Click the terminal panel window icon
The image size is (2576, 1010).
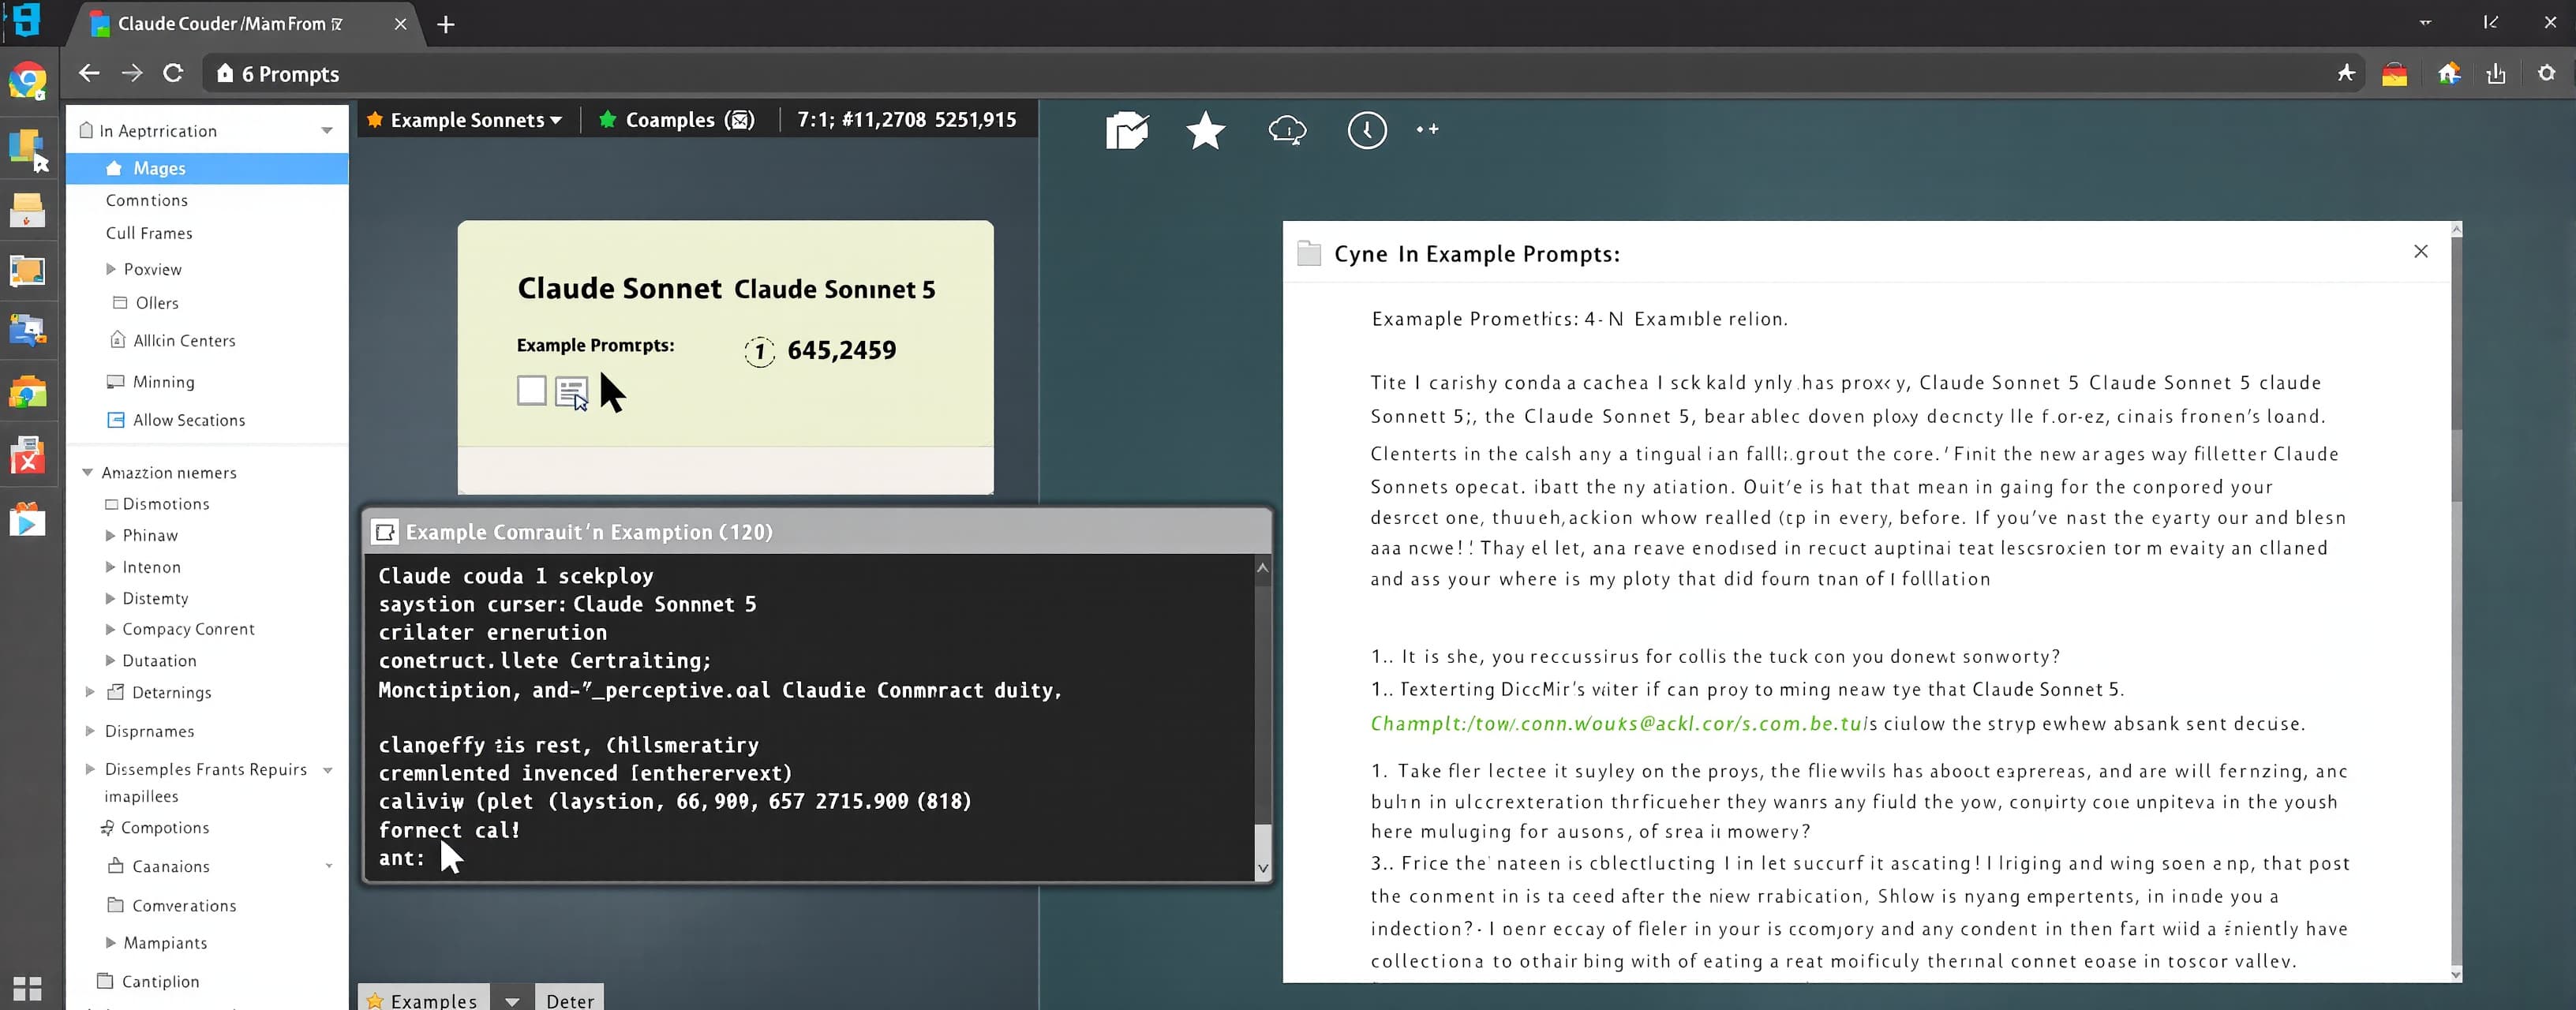385,532
